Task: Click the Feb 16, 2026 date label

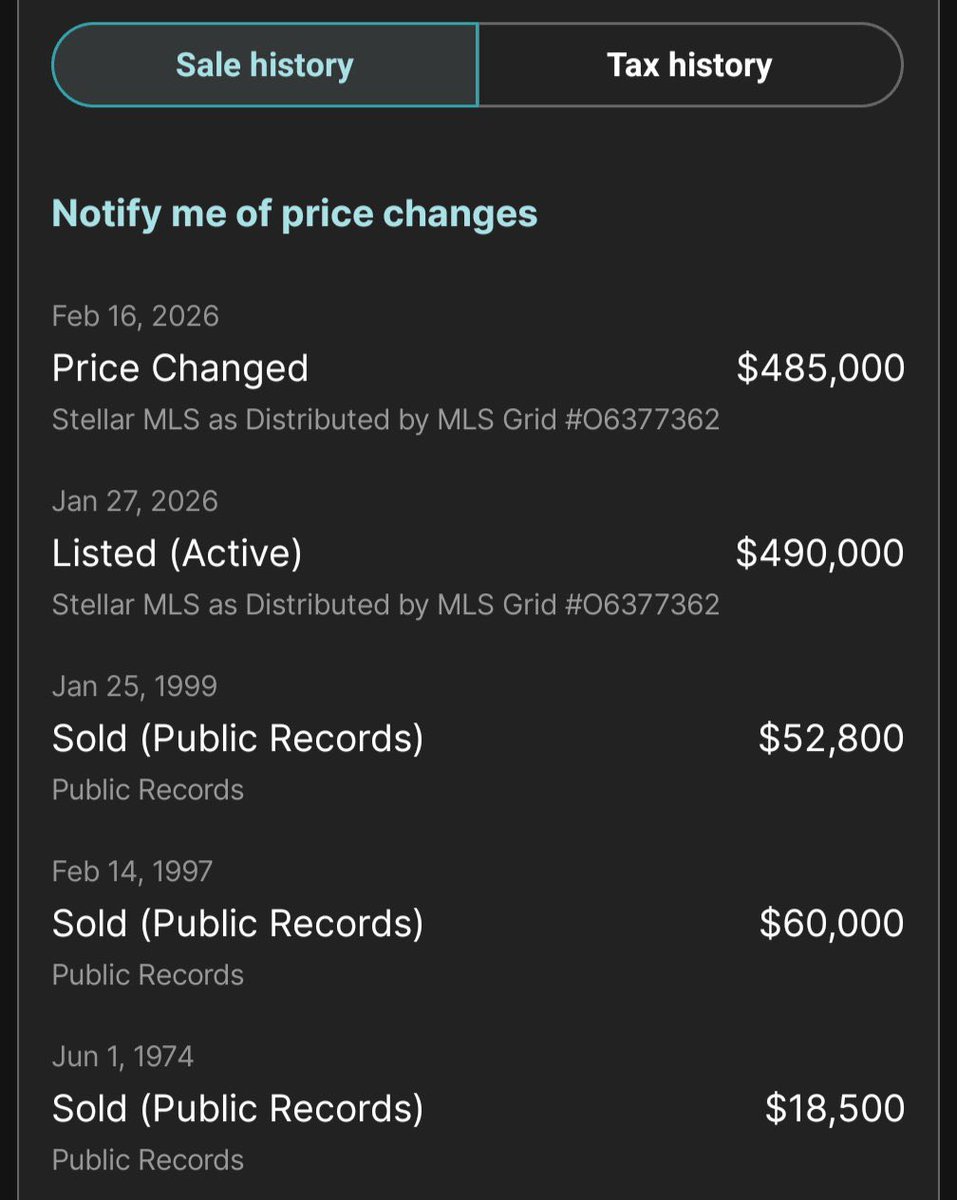Action: pos(135,316)
